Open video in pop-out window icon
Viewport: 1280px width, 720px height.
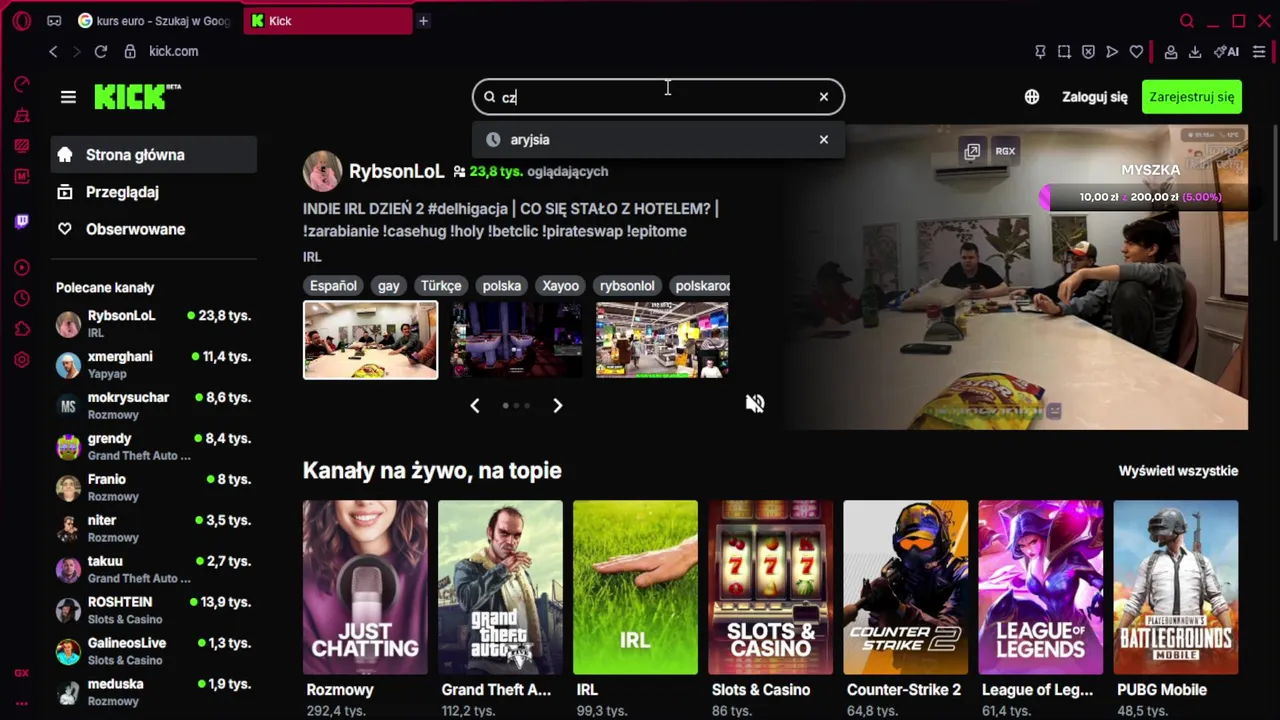(x=972, y=151)
